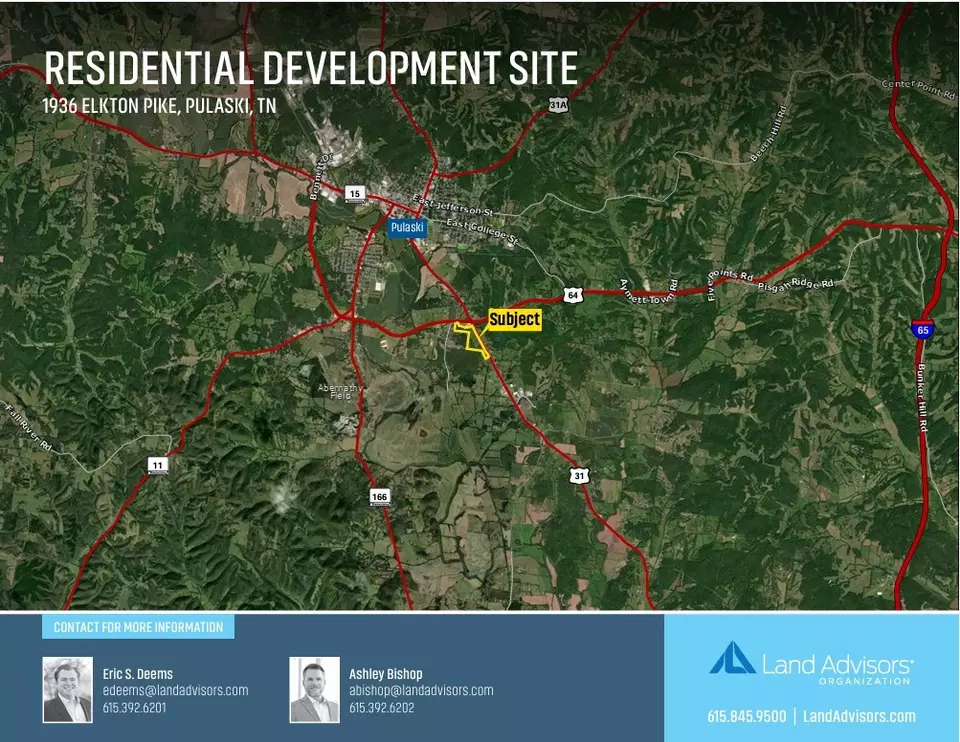Click the US 31 shield near bottom

(x=580, y=475)
